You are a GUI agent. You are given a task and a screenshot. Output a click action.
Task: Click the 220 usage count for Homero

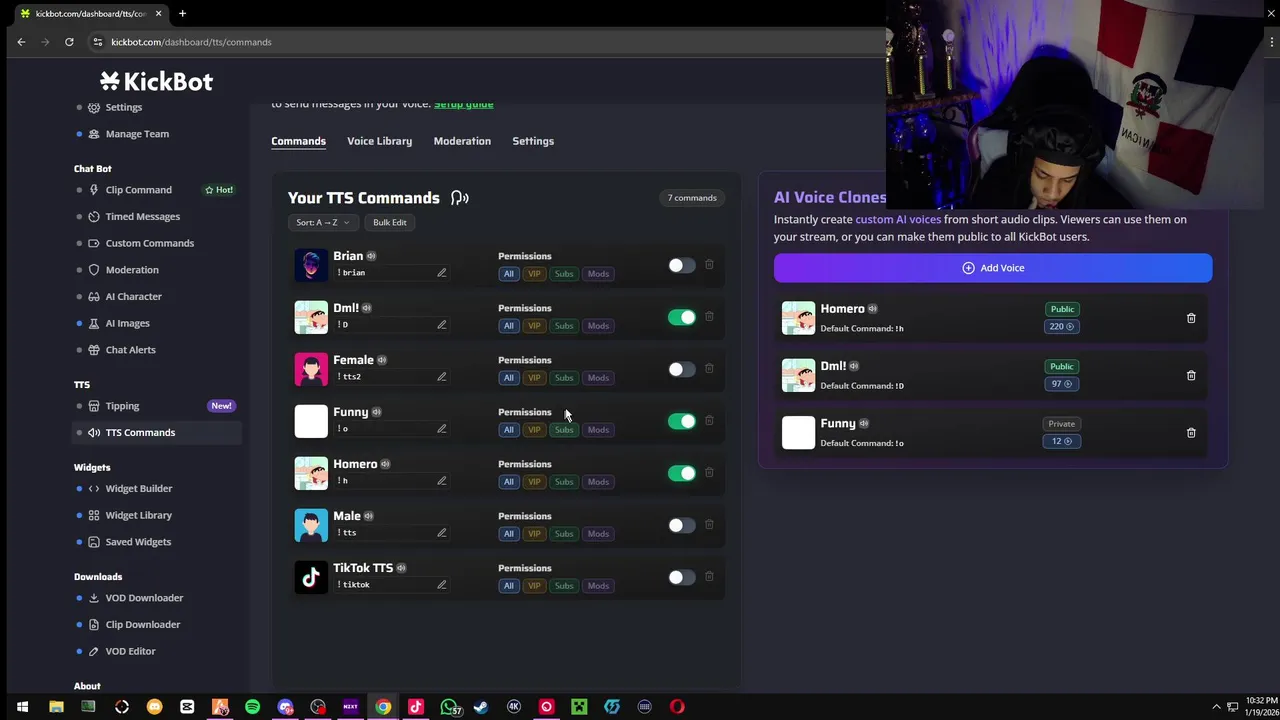coord(1062,327)
